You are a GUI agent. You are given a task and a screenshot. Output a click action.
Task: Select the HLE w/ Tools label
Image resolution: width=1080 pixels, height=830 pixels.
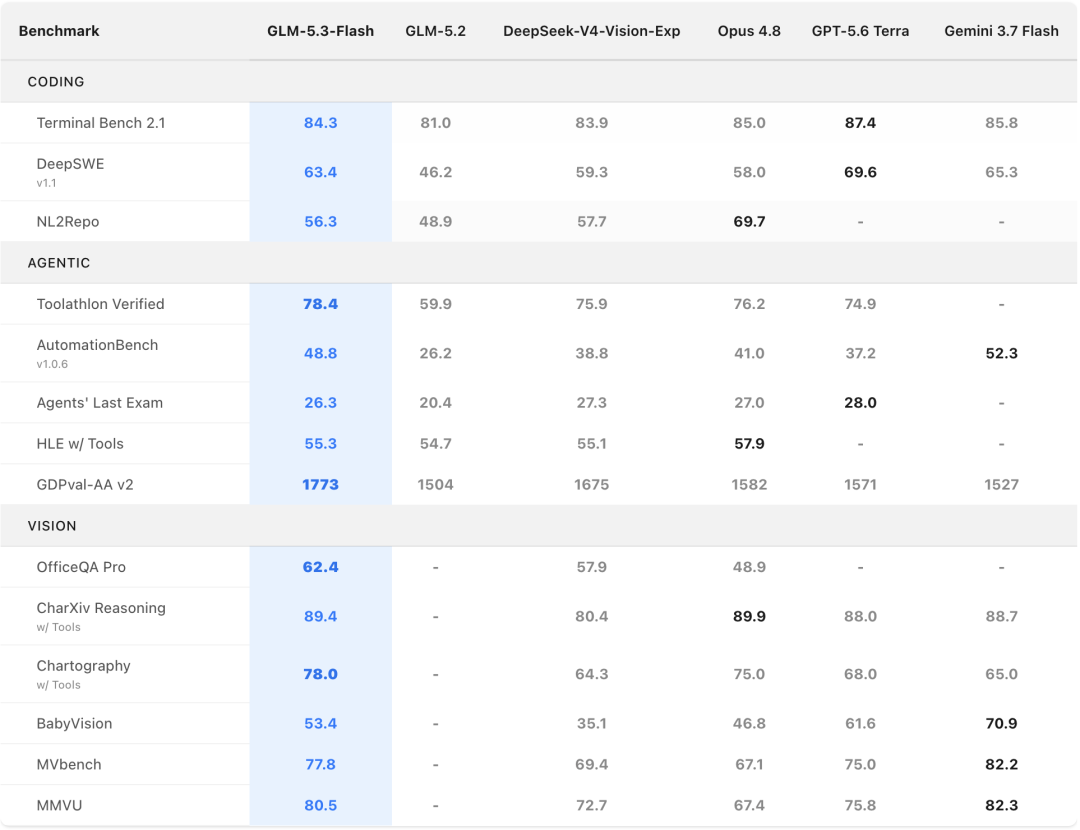(80, 444)
